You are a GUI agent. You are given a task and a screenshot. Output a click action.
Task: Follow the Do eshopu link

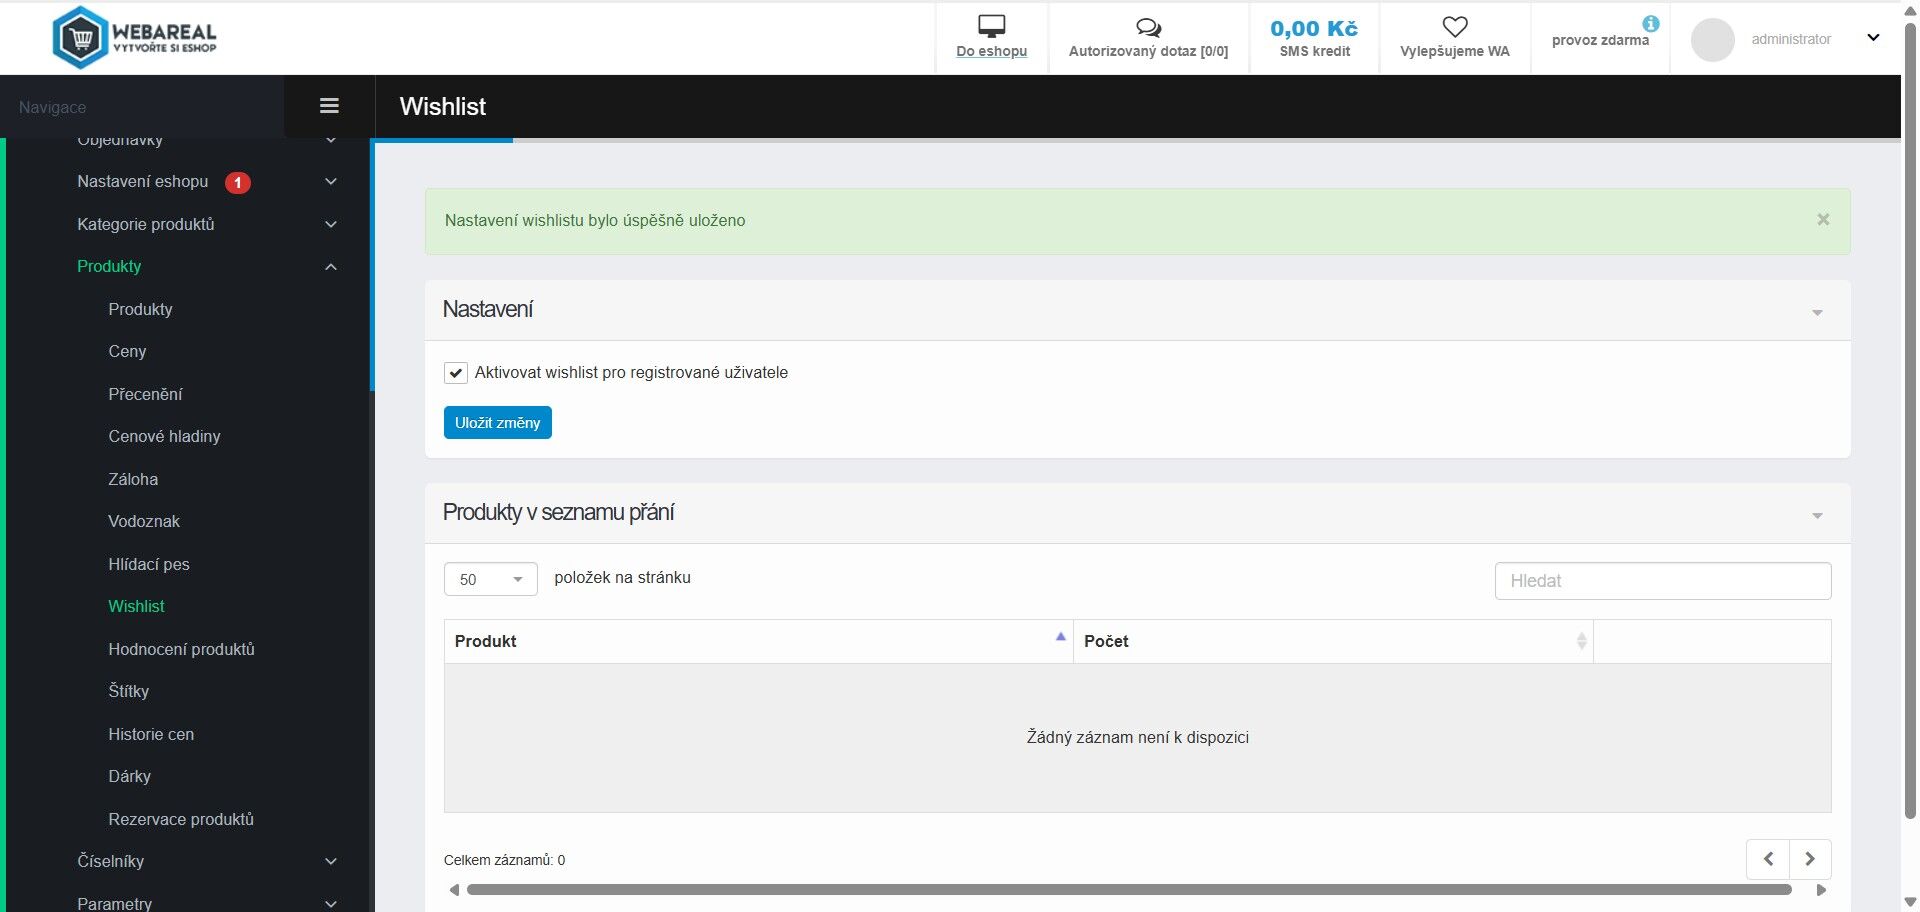tap(991, 51)
